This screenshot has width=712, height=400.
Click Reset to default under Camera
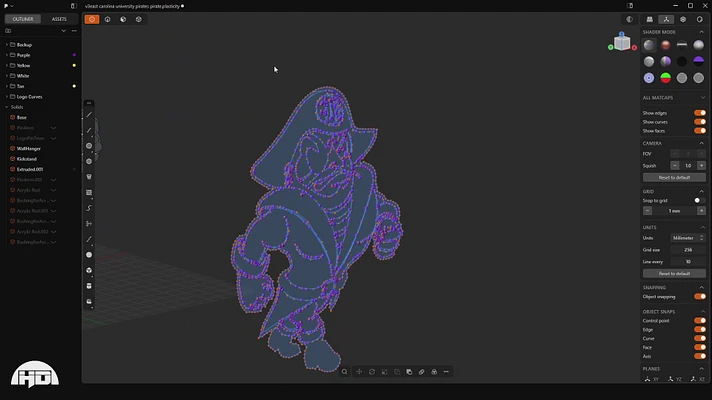674,177
